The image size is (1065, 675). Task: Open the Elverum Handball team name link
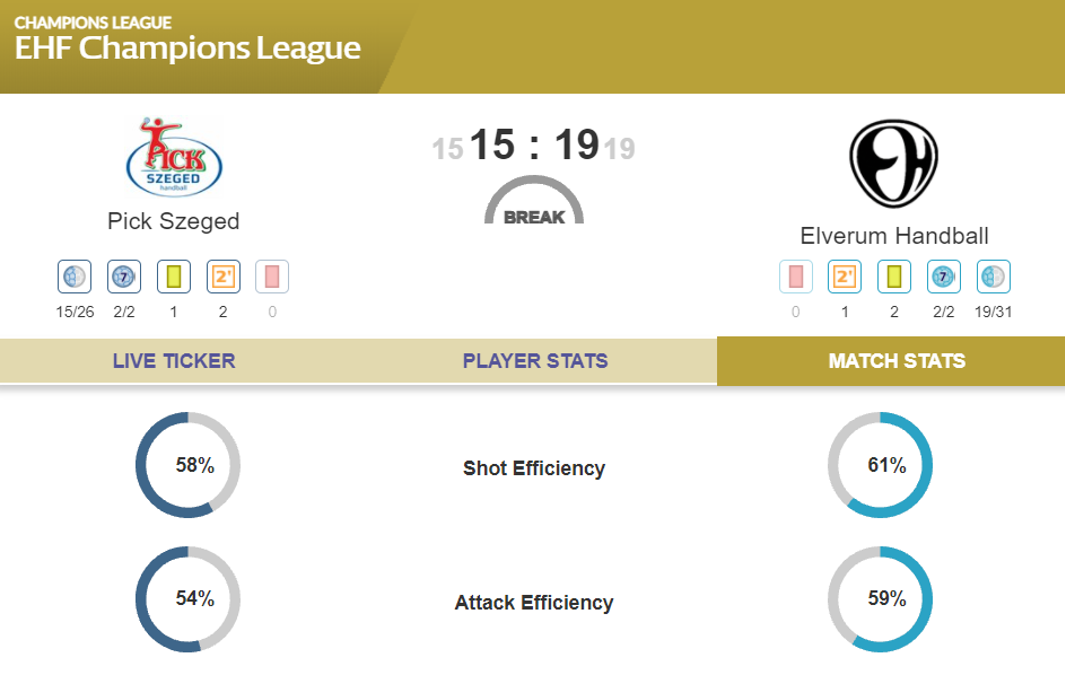coord(894,236)
